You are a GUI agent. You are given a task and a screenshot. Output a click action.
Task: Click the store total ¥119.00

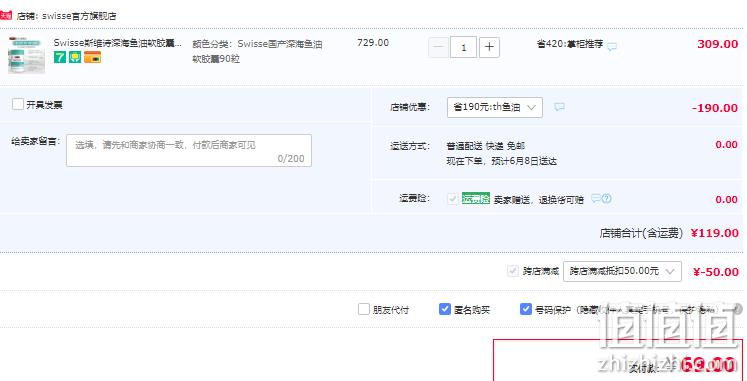715,233
